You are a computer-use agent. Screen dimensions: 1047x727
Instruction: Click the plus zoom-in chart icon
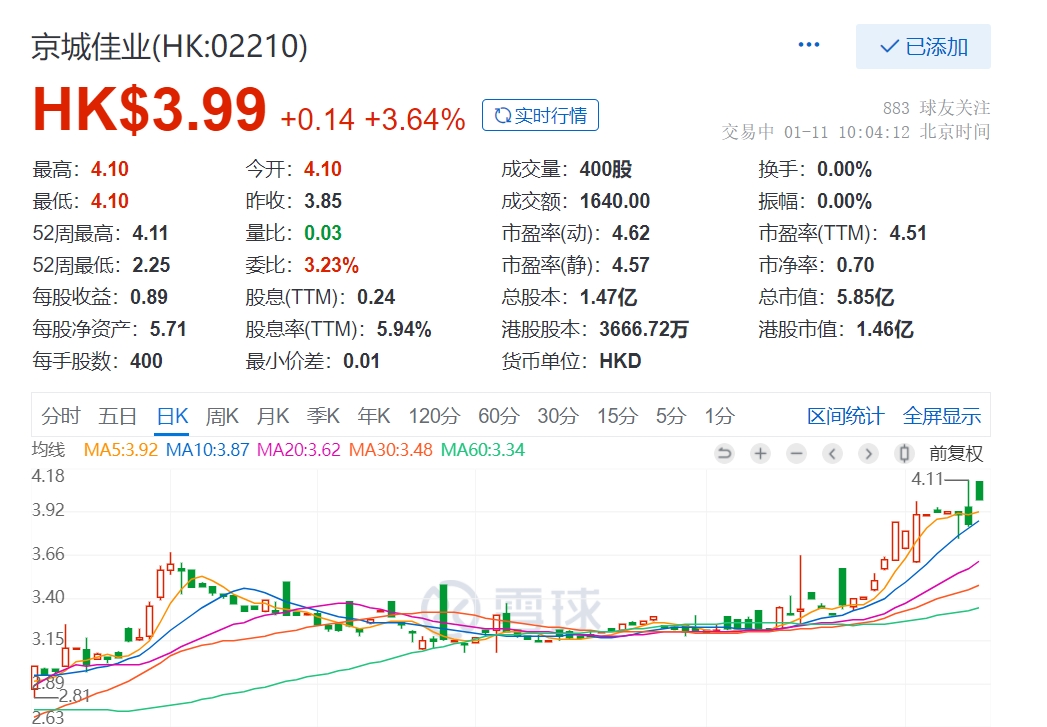coord(760,454)
